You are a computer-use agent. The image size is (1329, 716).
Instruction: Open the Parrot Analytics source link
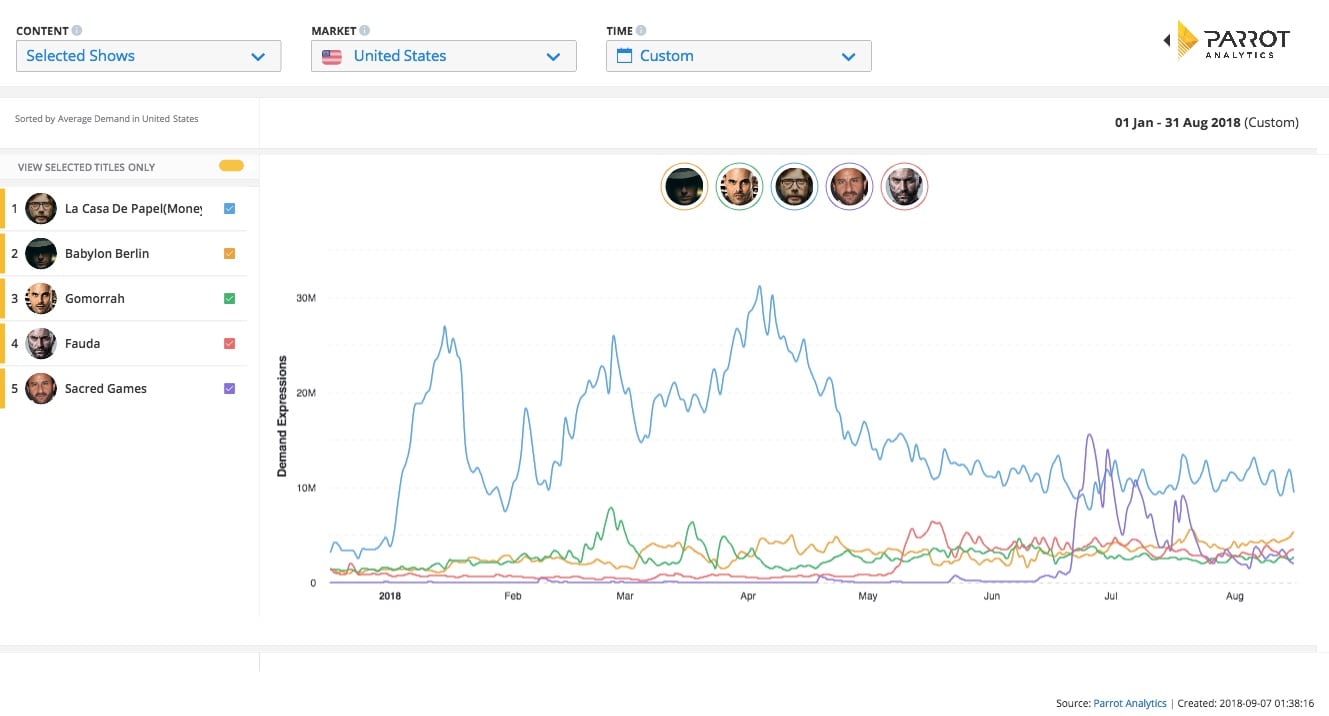[1130, 704]
